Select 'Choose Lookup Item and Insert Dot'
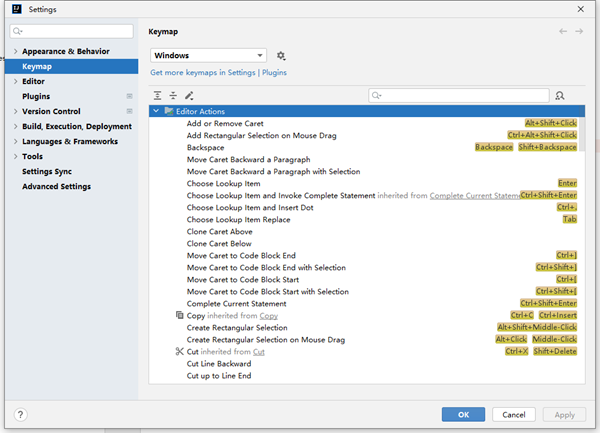 (250, 208)
